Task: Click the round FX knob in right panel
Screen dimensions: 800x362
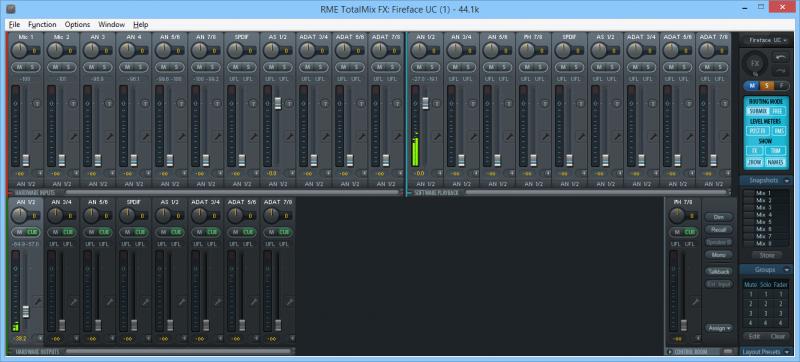Action: (756, 64)
